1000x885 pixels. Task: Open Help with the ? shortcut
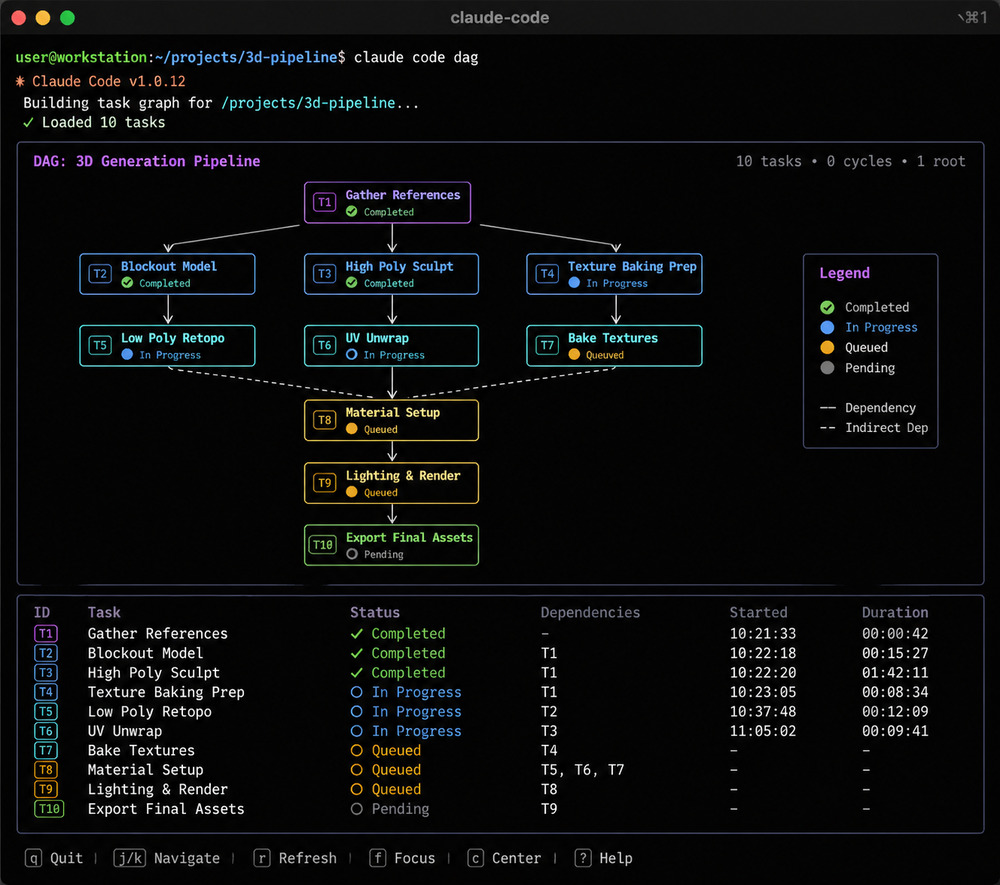603,858
